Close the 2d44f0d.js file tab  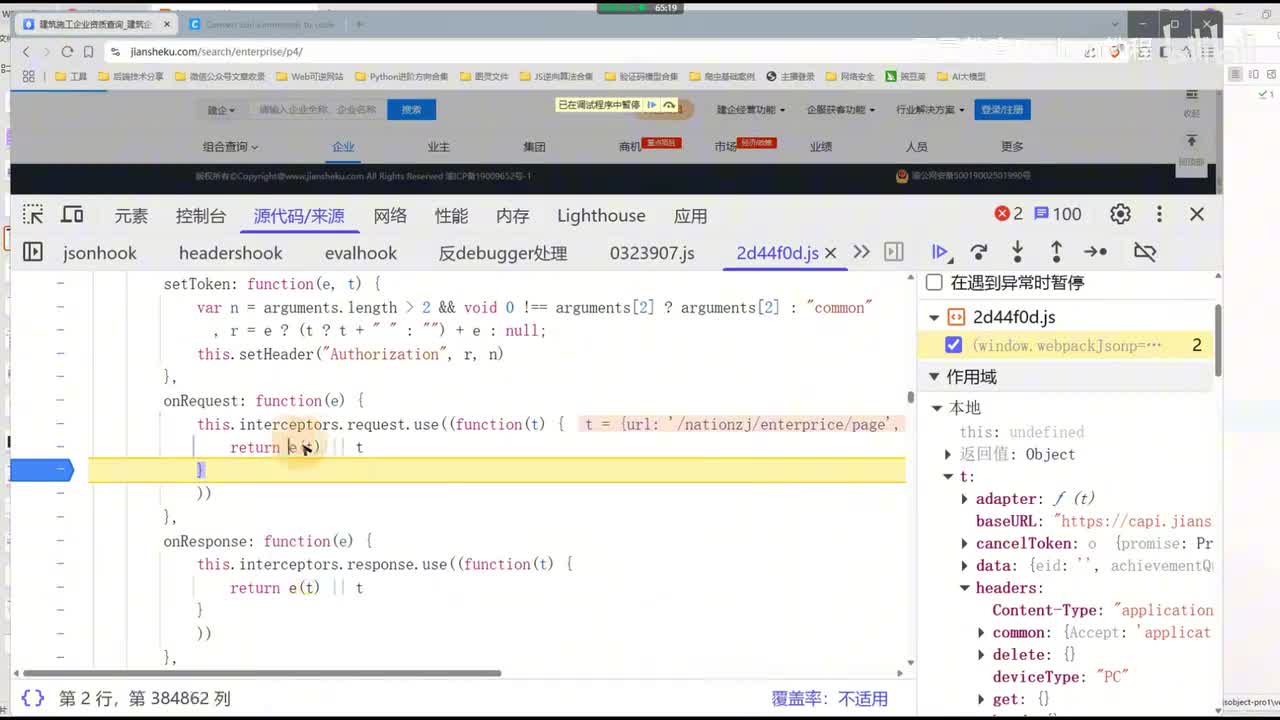click(x=830, y=253)
